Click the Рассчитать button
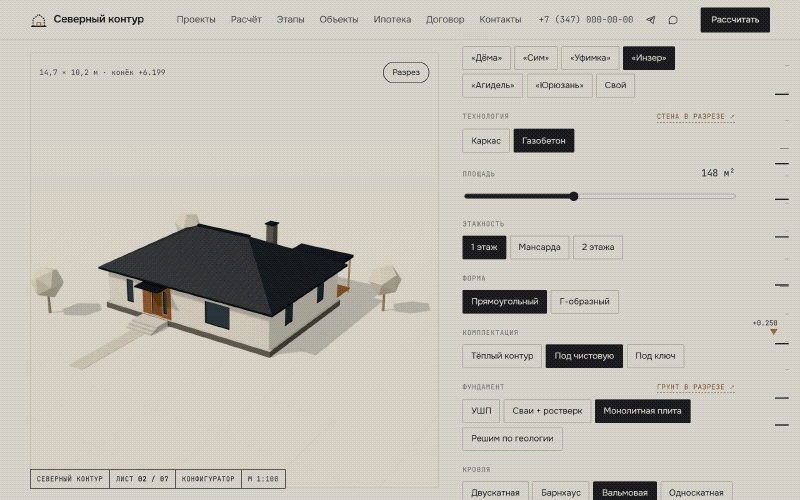The height and width of the screenshot is (500, 800). click(x=735, y=20)
